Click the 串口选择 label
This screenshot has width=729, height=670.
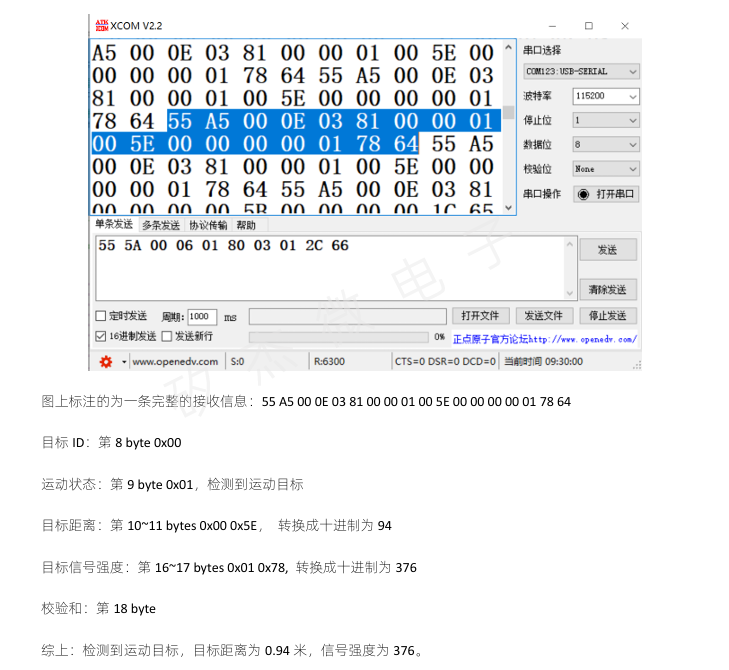pos(542,50)
